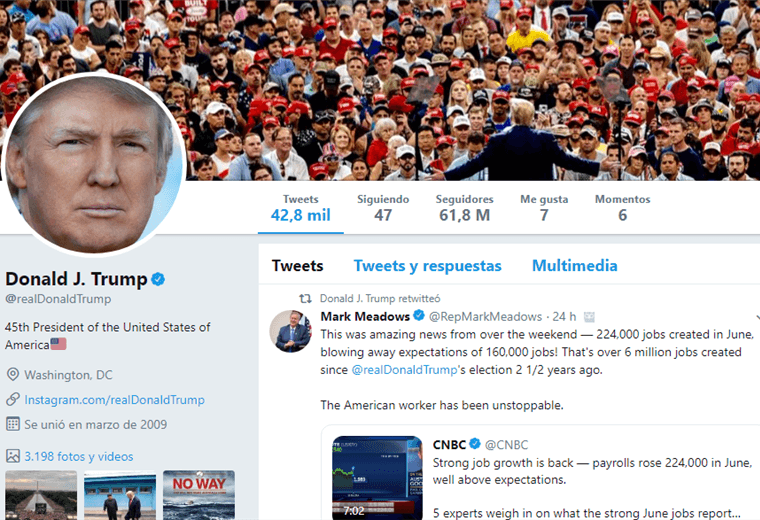
Task: Switch to the Multimedia tab
Action: click(x=575, y=266)
